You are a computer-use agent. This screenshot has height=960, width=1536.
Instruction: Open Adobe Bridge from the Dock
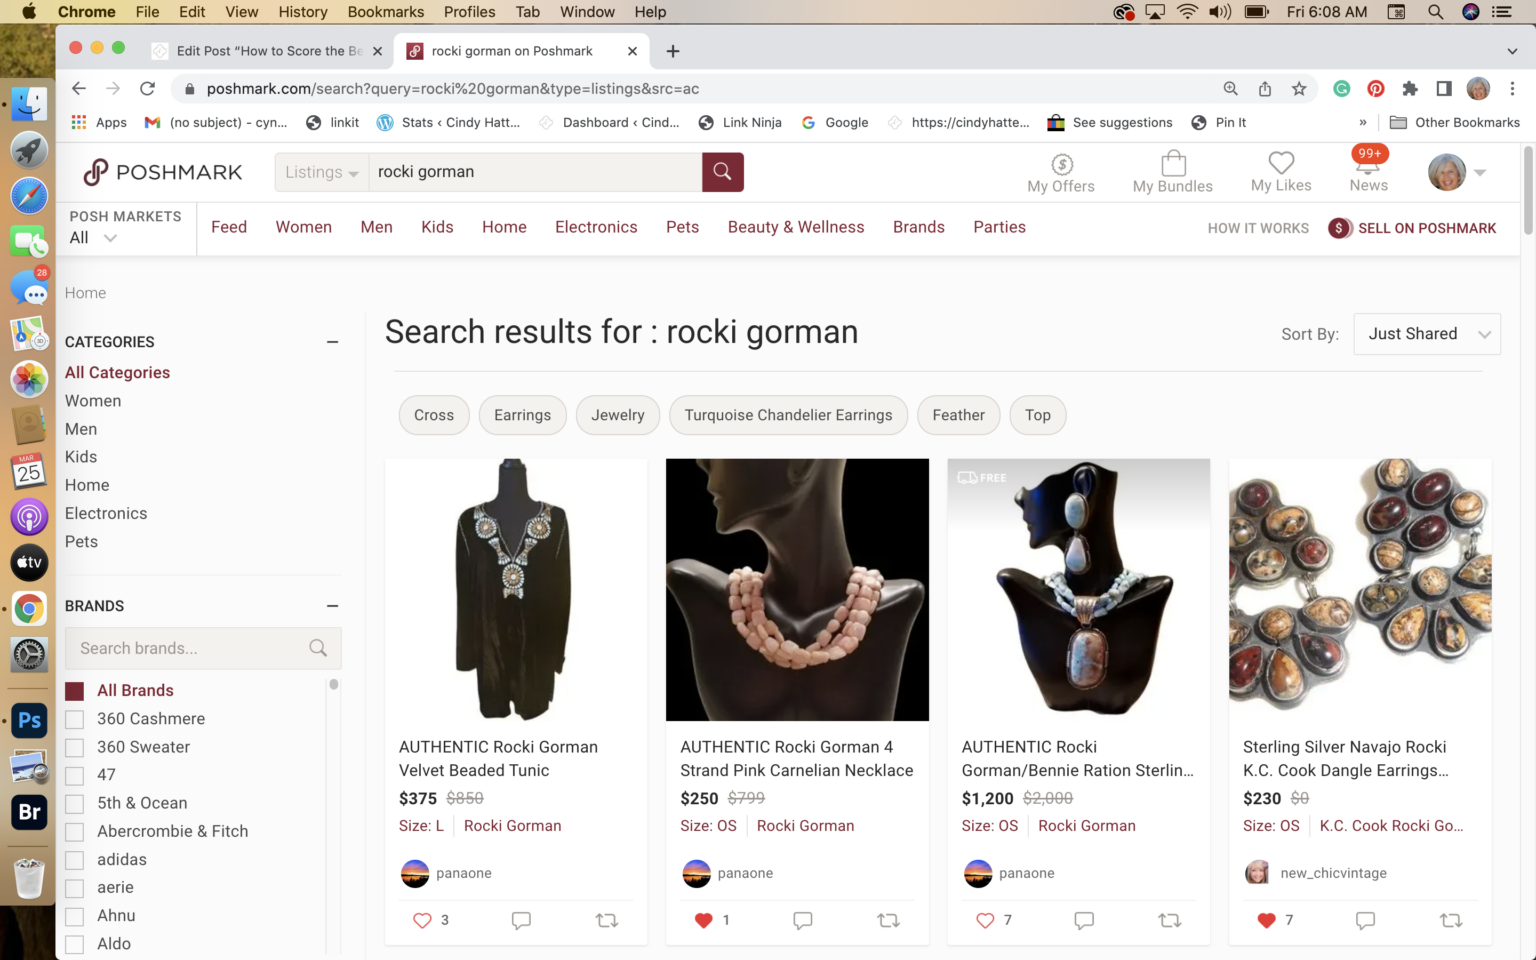click(x=29, y=812)
